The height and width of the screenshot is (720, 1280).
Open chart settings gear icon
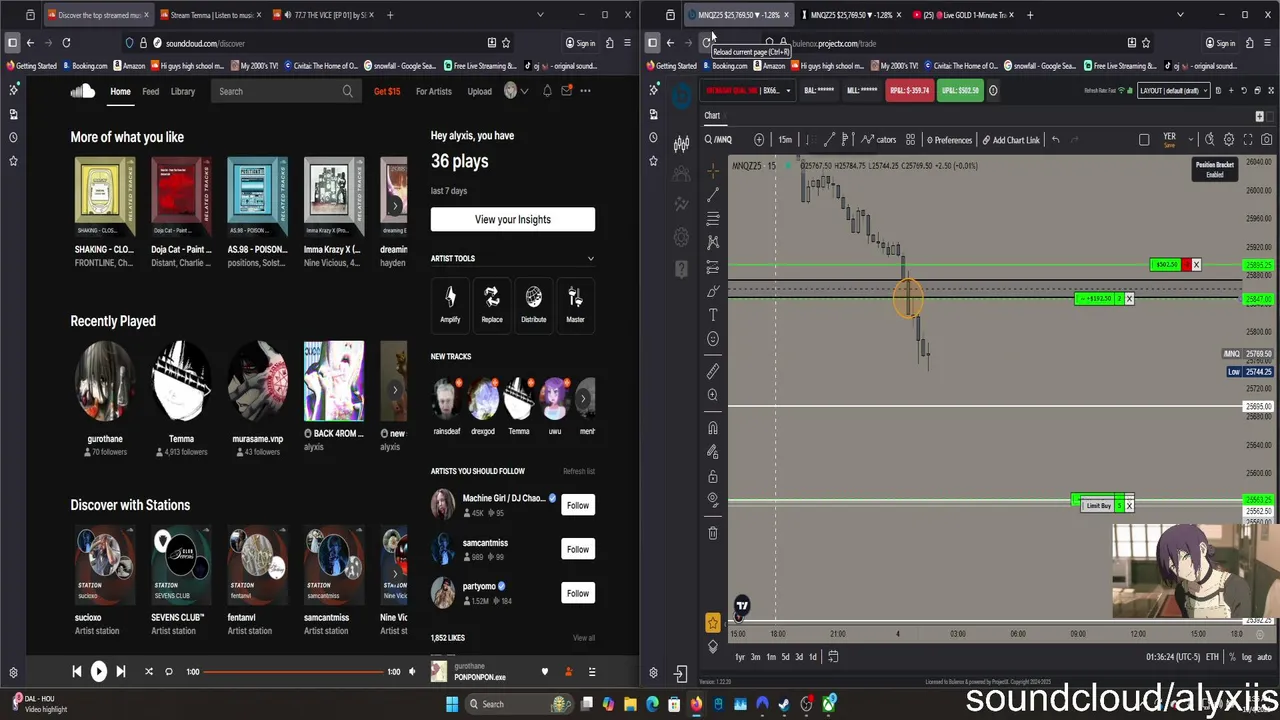pos(1229,140)
